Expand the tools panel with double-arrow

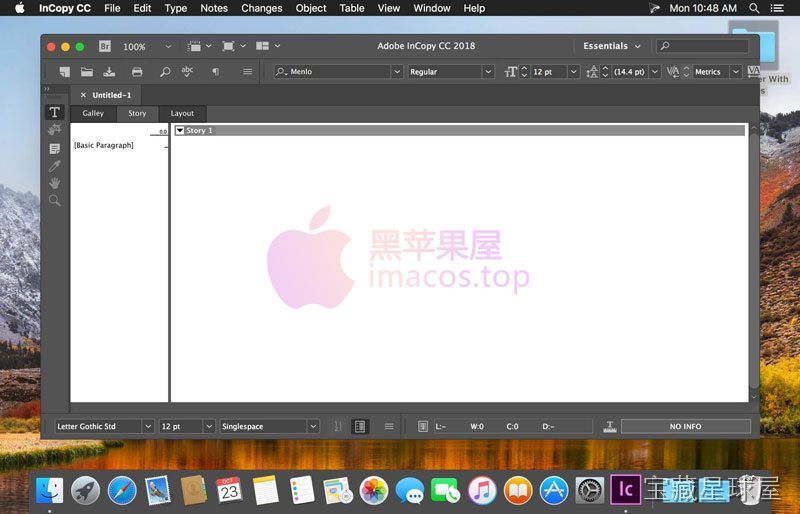click(46, 89)
